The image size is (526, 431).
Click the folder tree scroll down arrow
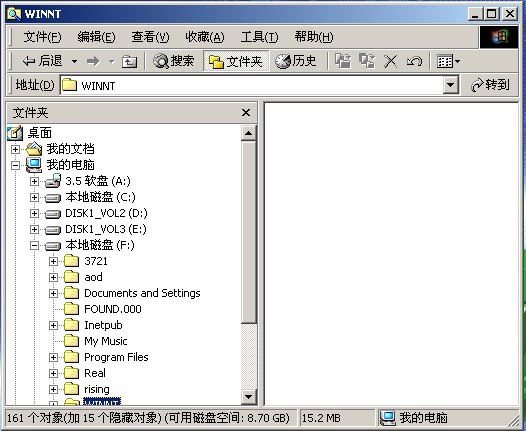pos(249,397)
